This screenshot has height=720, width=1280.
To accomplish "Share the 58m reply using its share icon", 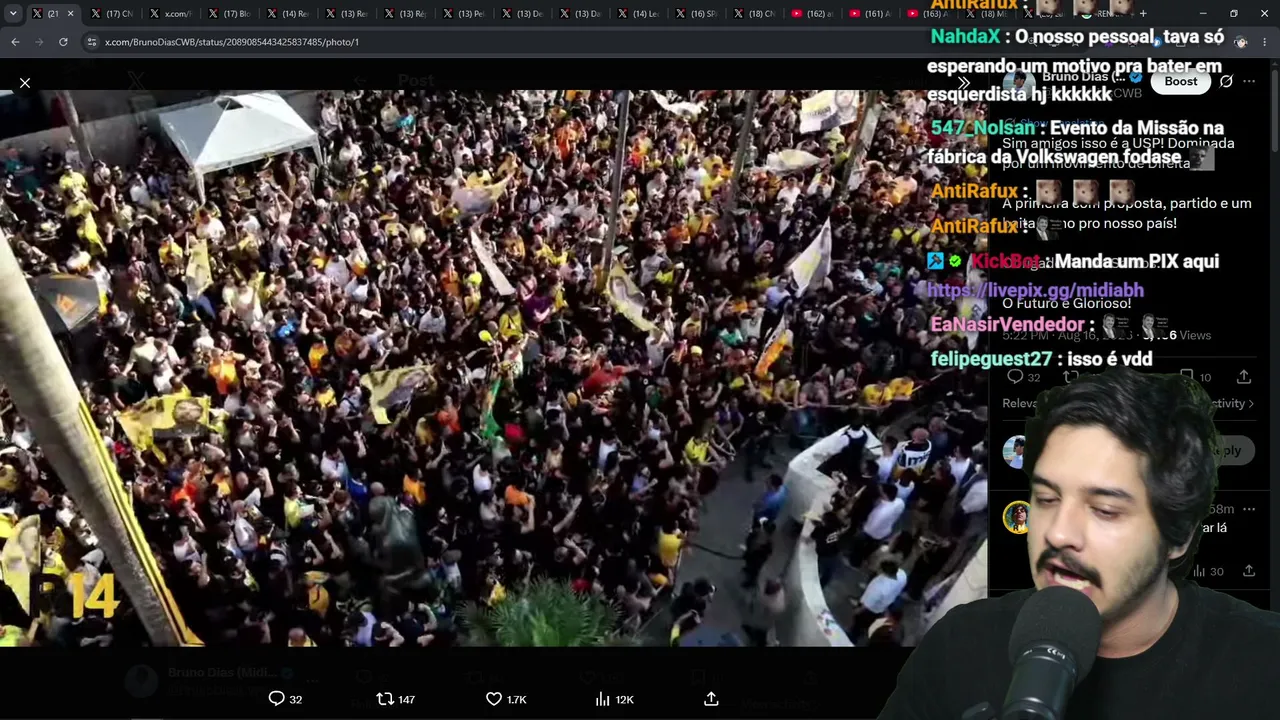I will coord(1249,571).
